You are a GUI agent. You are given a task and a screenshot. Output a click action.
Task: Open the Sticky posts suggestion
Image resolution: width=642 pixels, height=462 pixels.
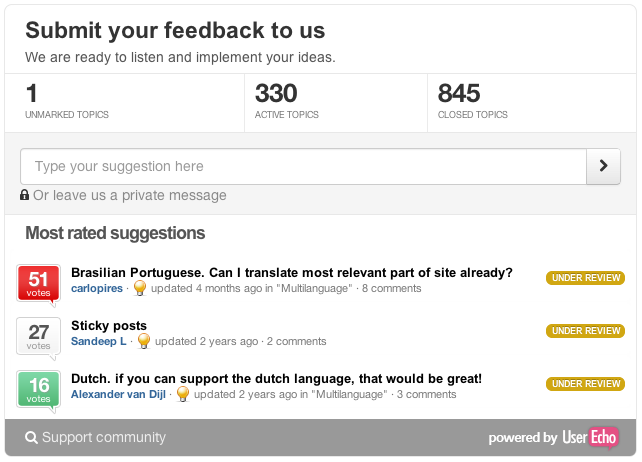coord(109,326)
